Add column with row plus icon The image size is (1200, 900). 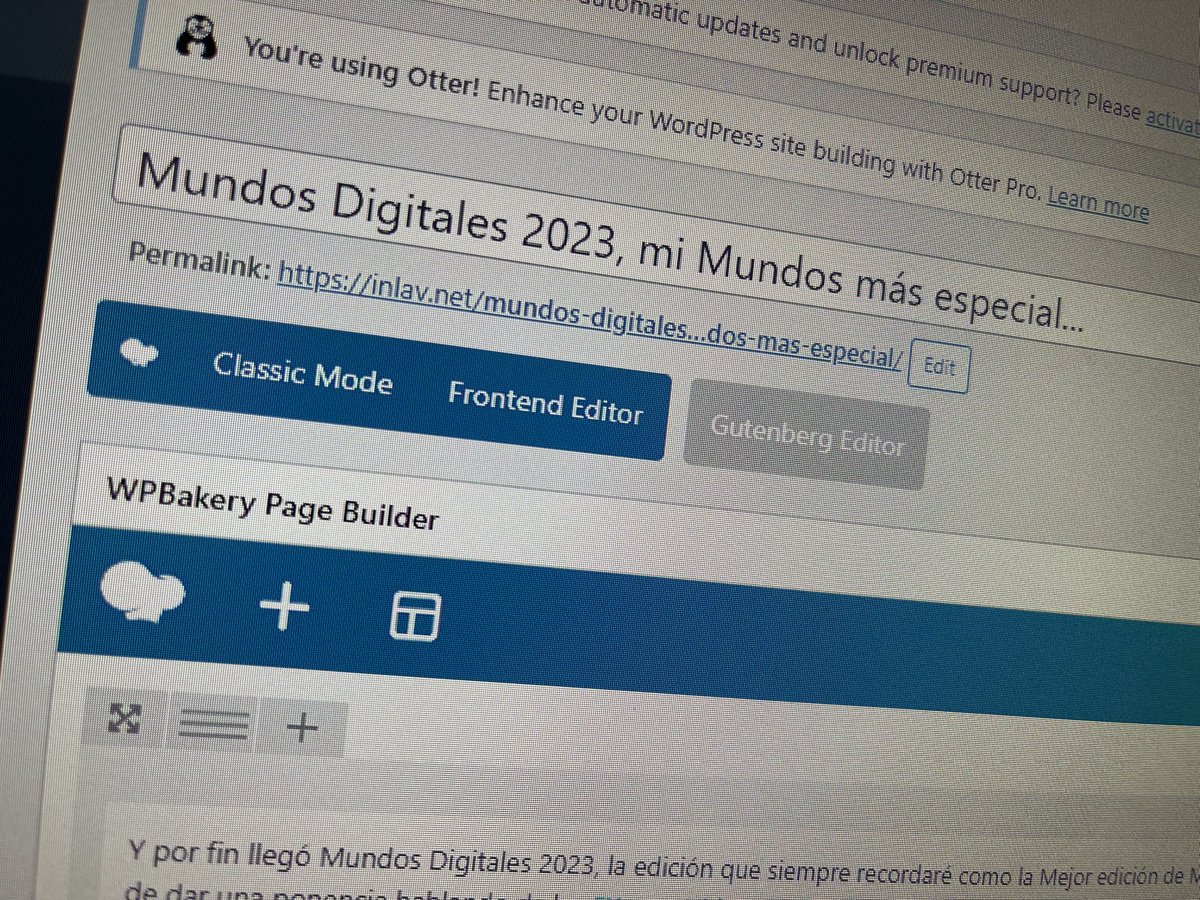point(301,728)
